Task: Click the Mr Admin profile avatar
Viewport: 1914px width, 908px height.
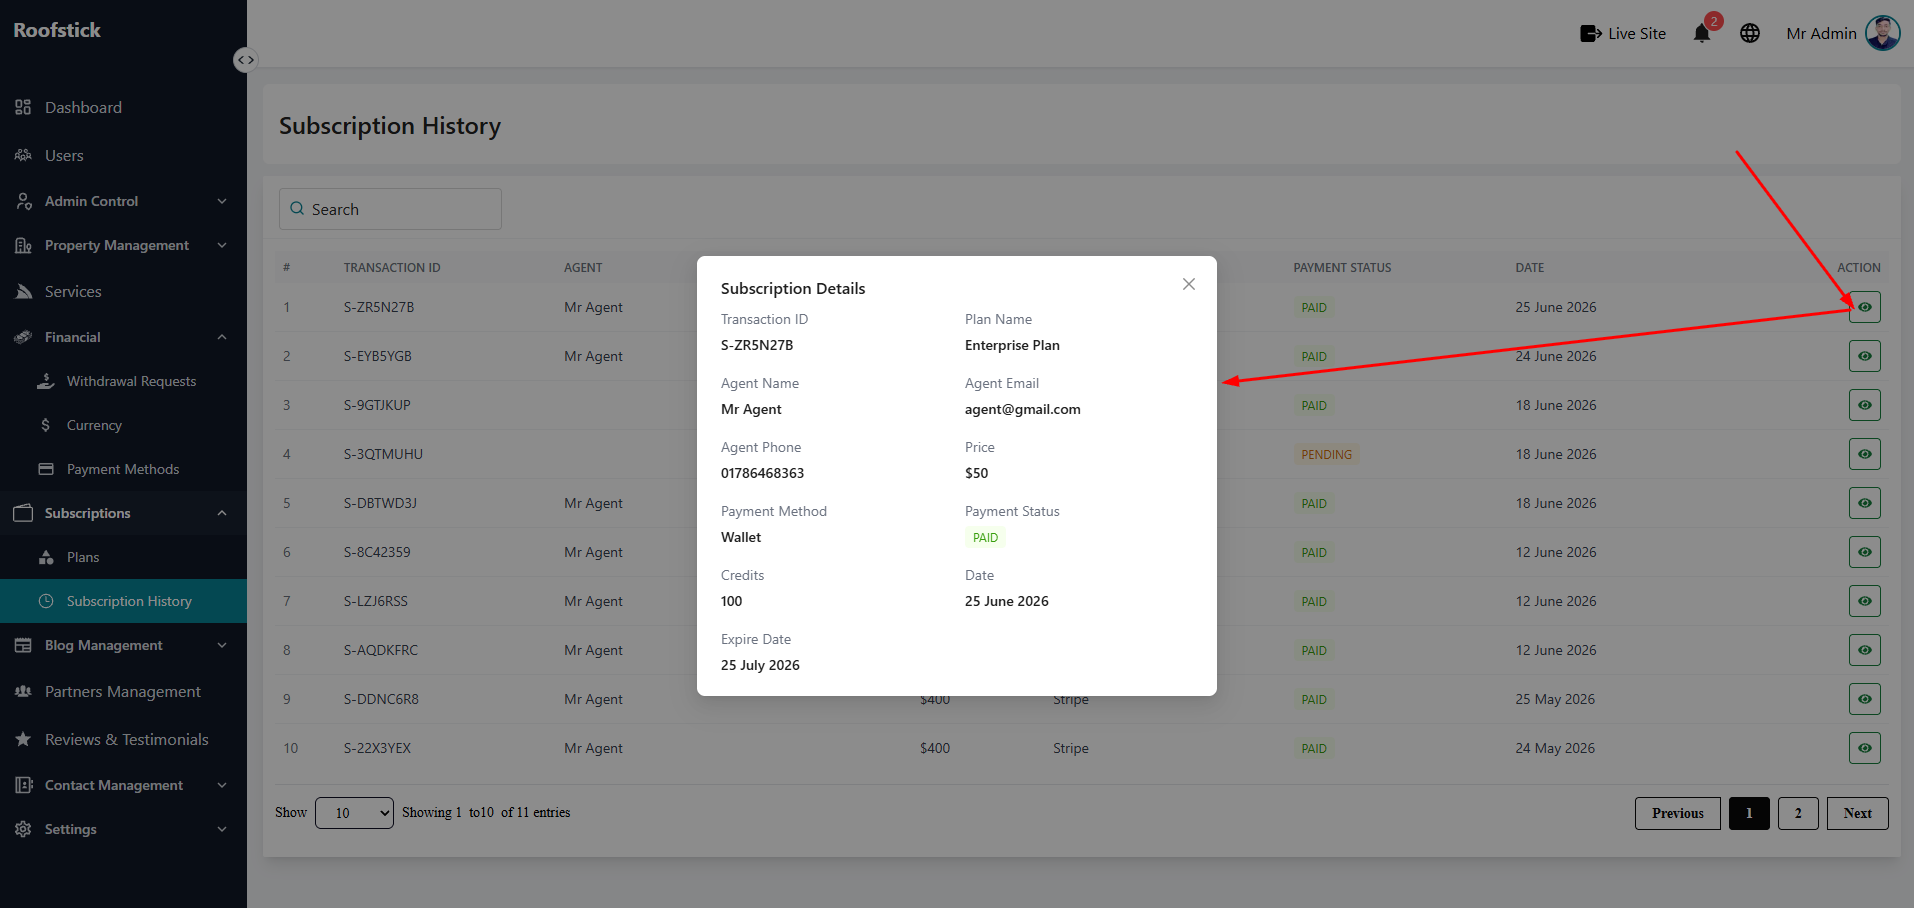Action: pos(1883,33)
